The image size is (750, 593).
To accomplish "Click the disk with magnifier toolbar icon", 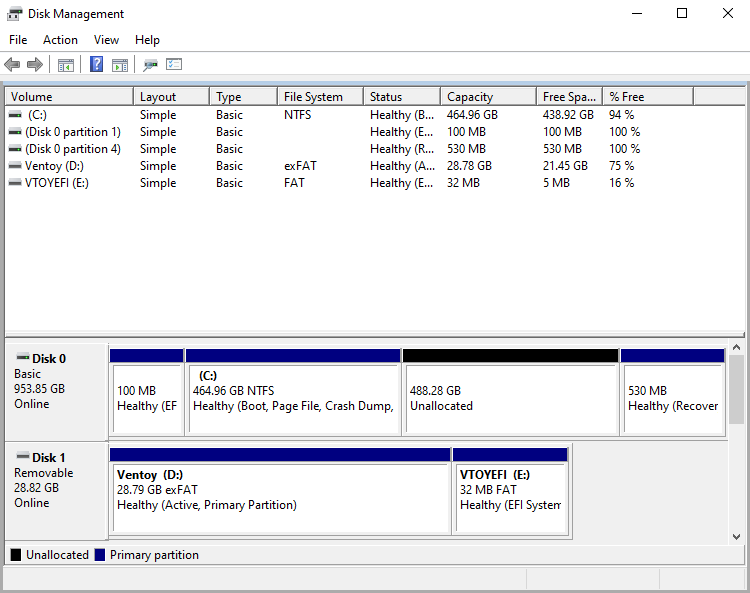I will (150, 65).
